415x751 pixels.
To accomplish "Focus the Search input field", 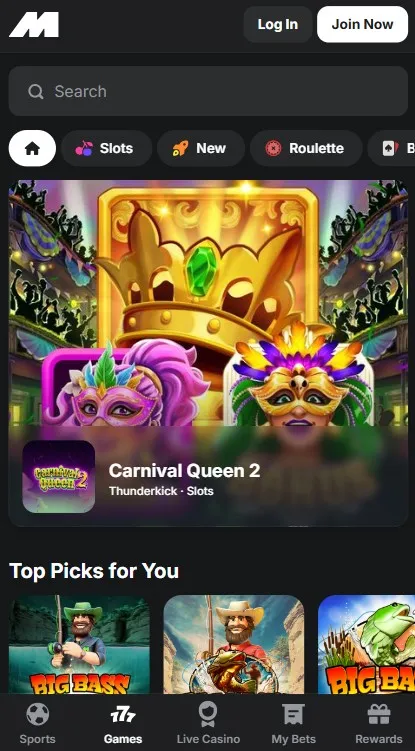I will tap(208, 91).
